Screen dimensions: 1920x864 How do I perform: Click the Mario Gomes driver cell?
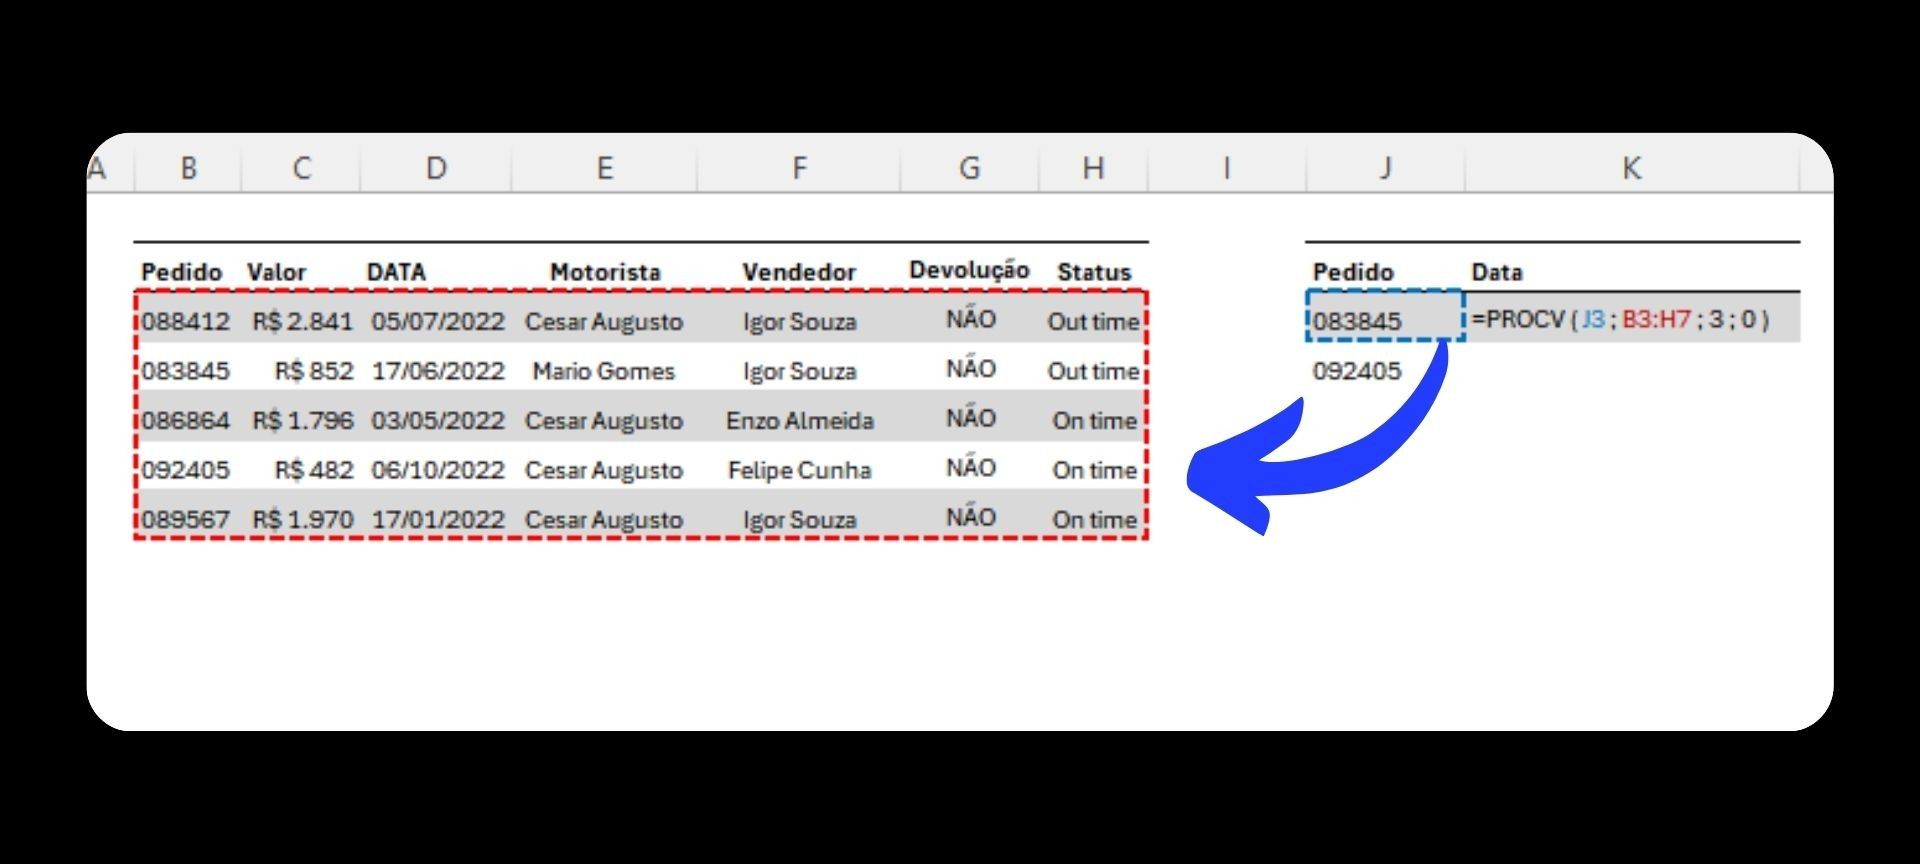pyautogui.click(x=603, y=371)
